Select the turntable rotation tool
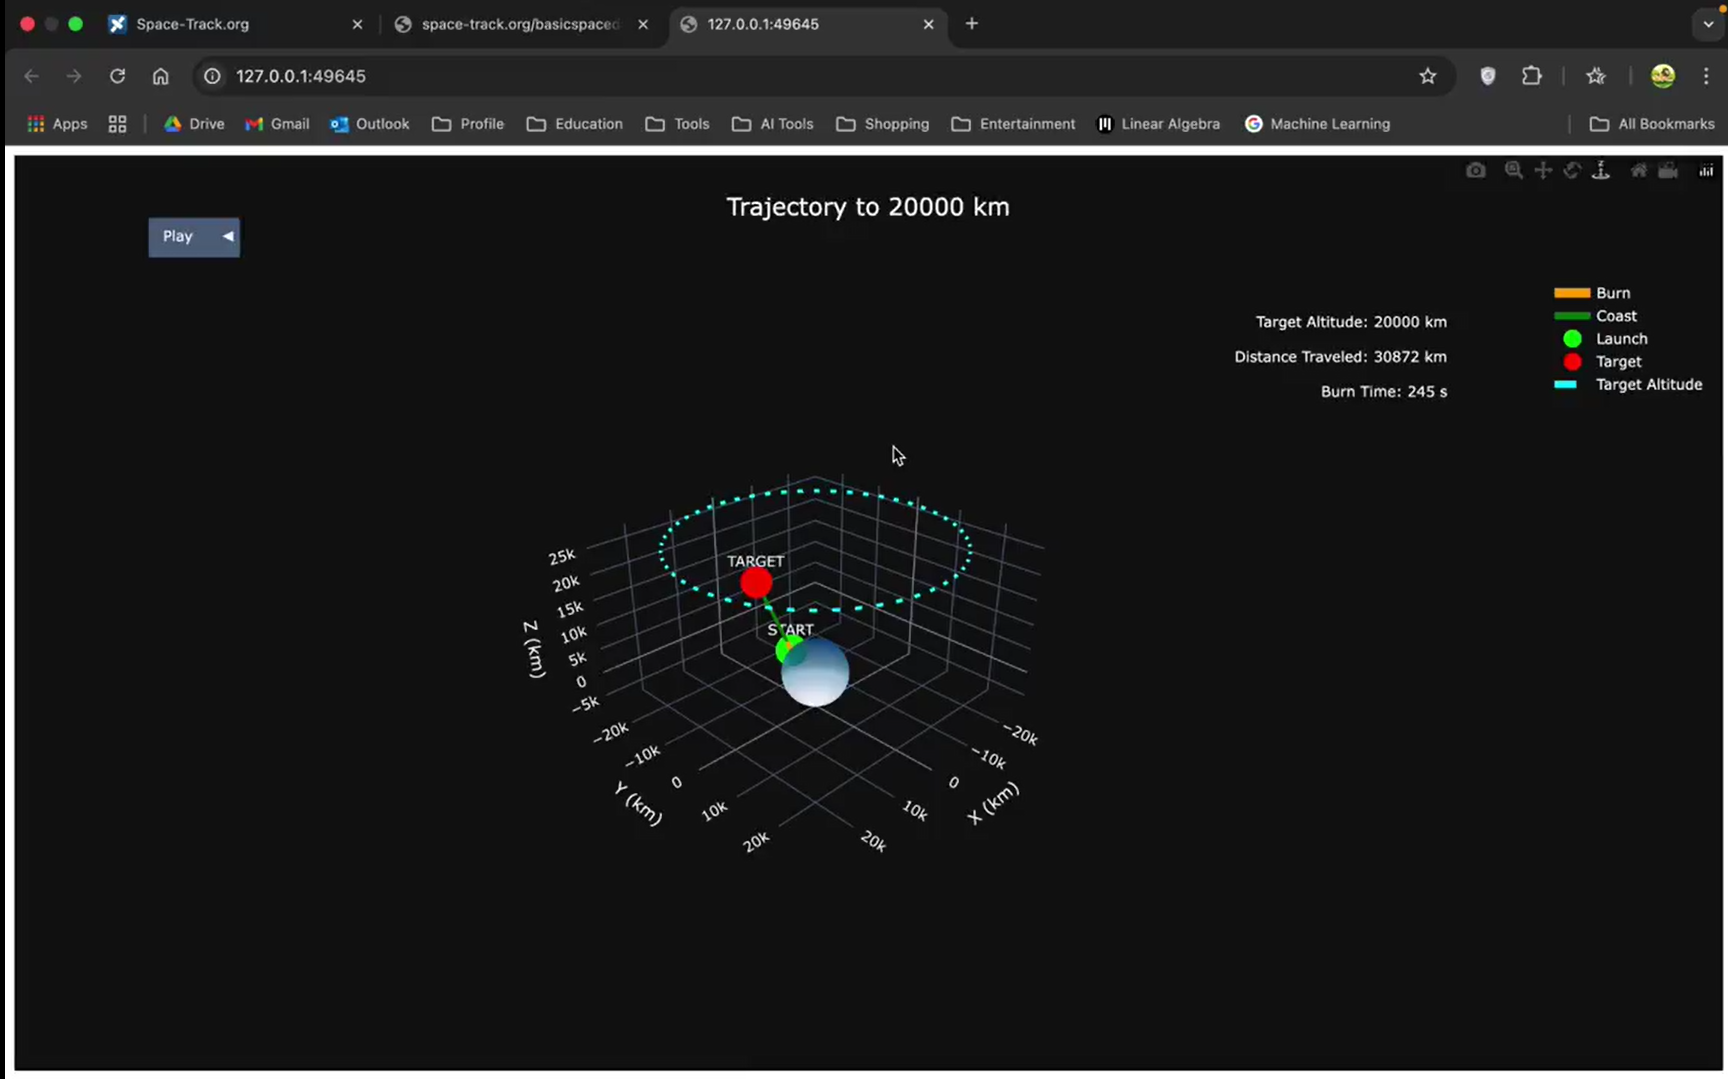 point(1601,171)
